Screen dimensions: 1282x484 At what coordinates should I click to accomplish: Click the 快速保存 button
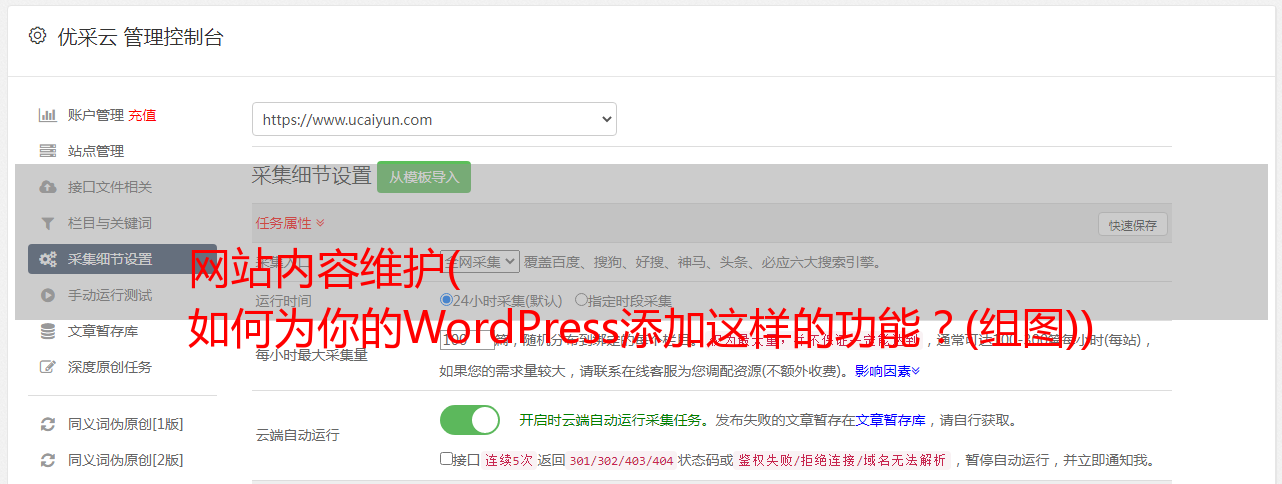[1132, 225]
